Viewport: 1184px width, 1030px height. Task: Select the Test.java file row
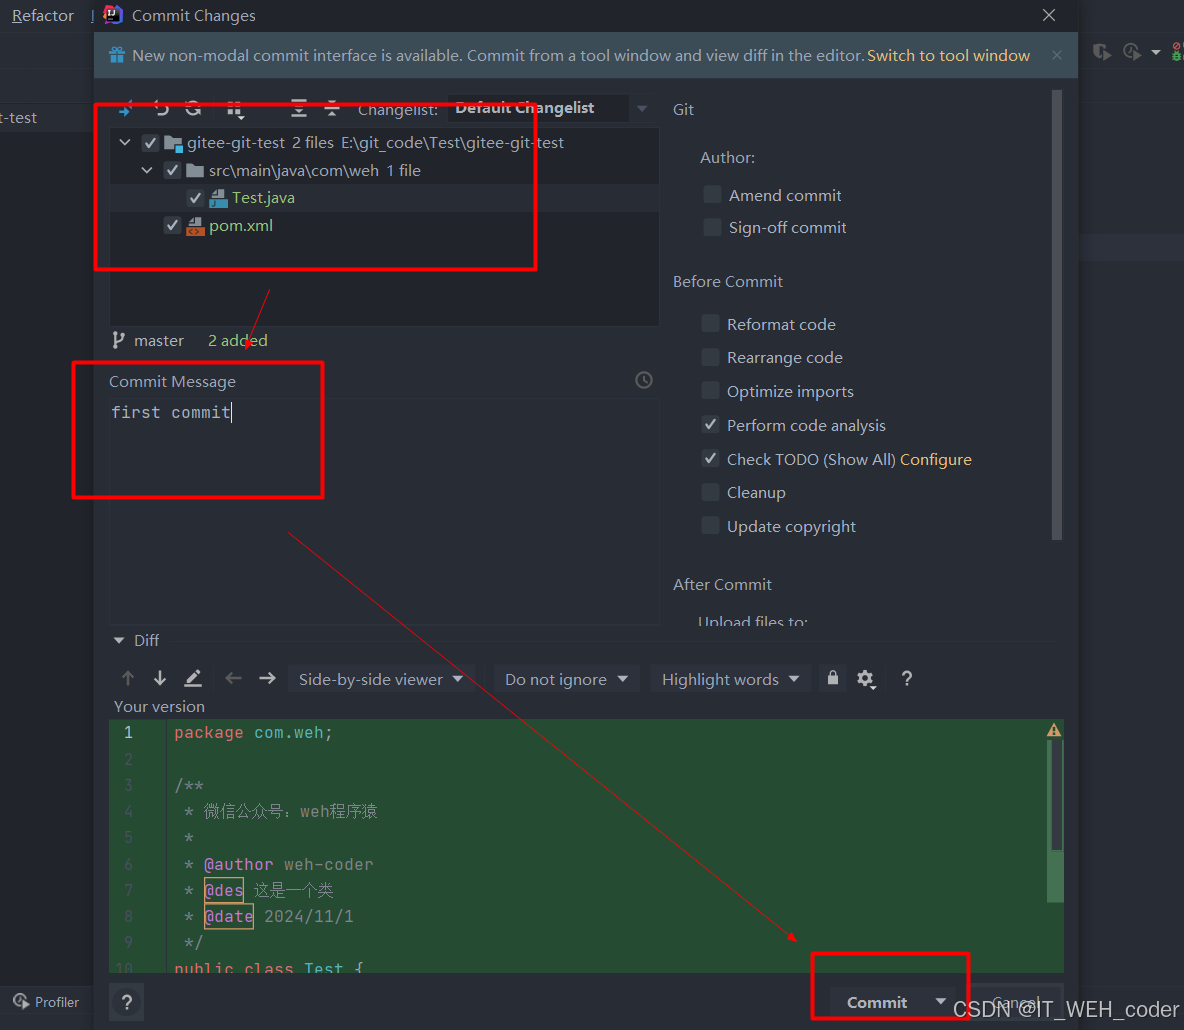tap(384, 198)
